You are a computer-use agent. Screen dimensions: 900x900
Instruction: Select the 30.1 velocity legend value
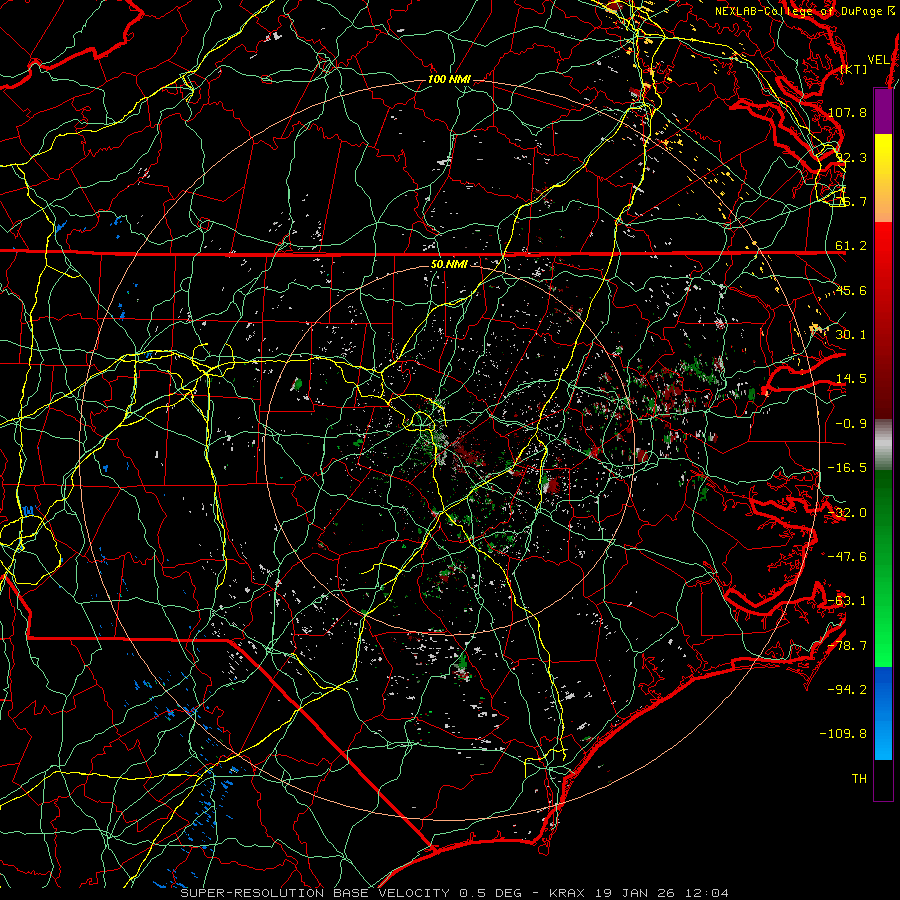(851, 335)
